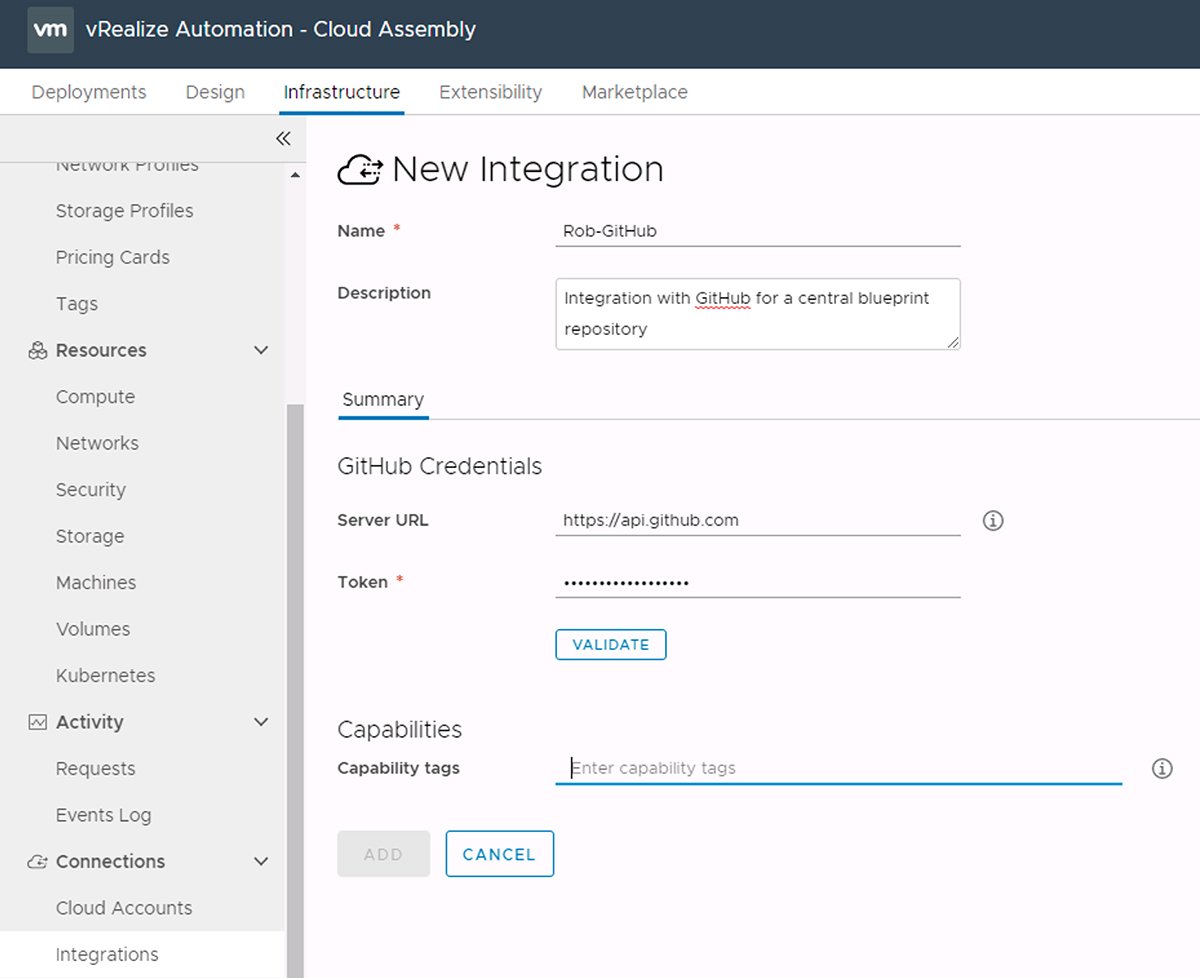
Task: Click the VALIDATE button
Action: pos(610,644)
